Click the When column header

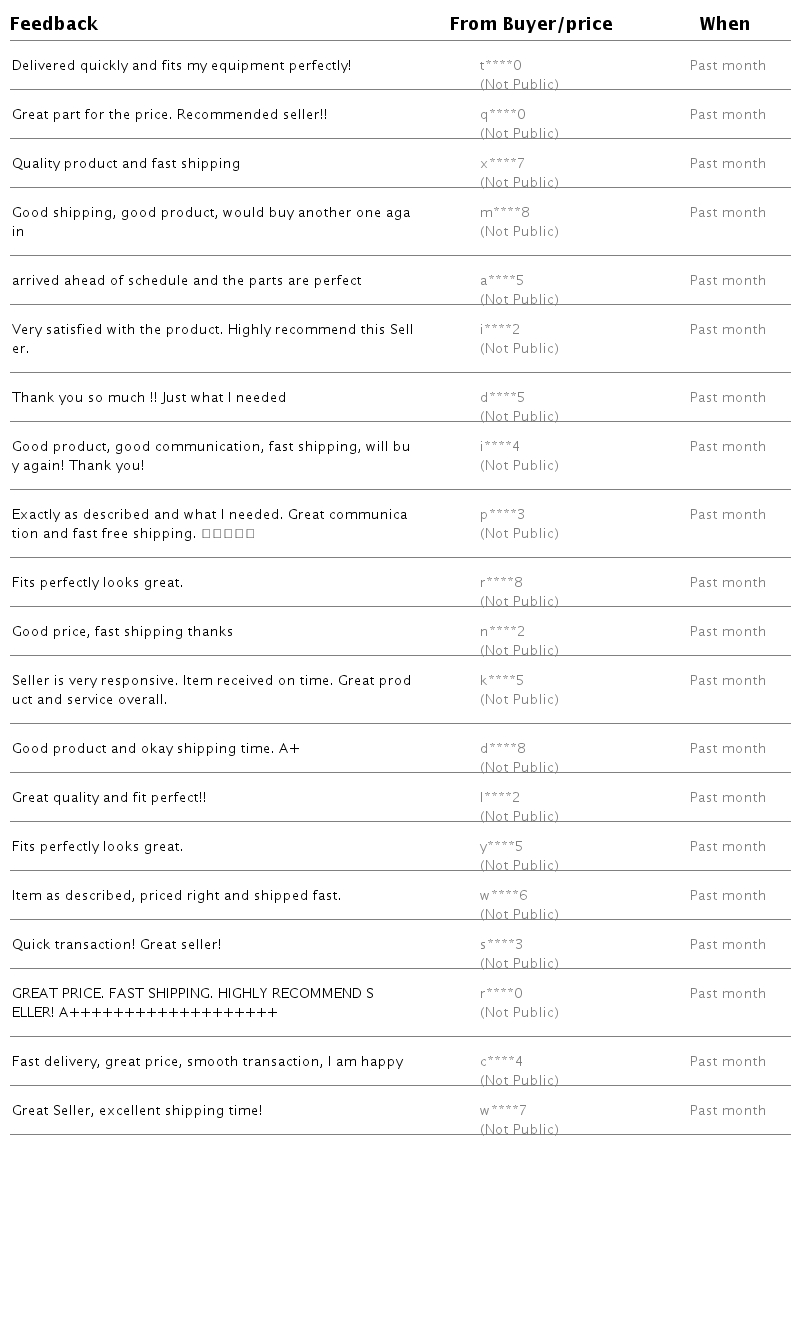(724, 24)
